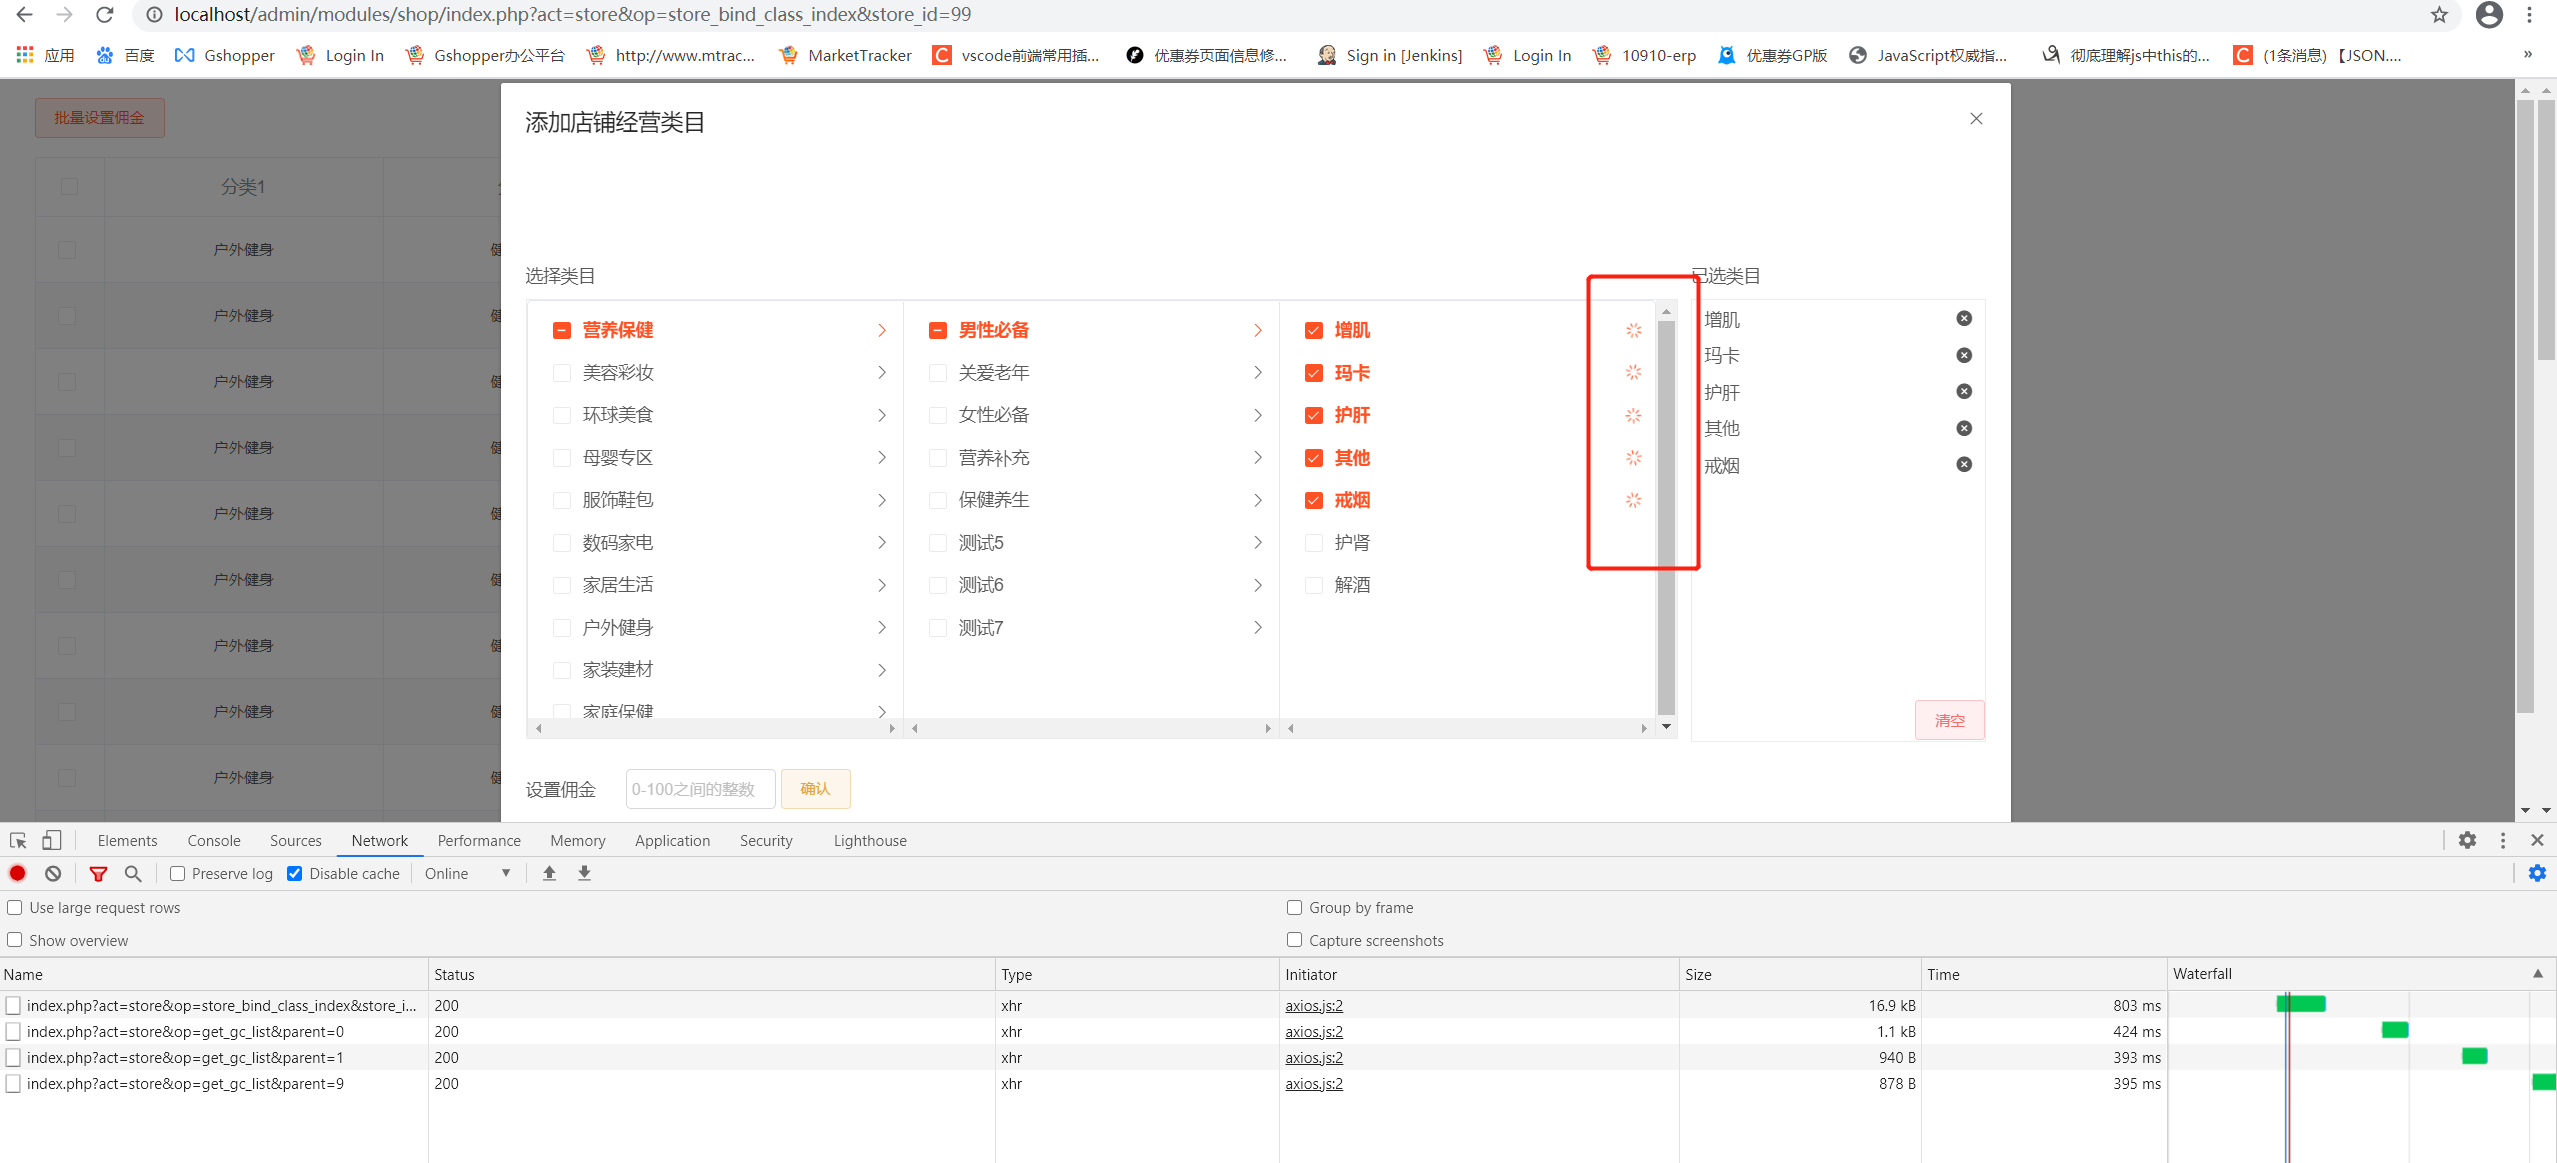The width and height of the screenshot is (2557, 1163).
Task: Toggle the device toolbar icon
Action: point(51,841)
